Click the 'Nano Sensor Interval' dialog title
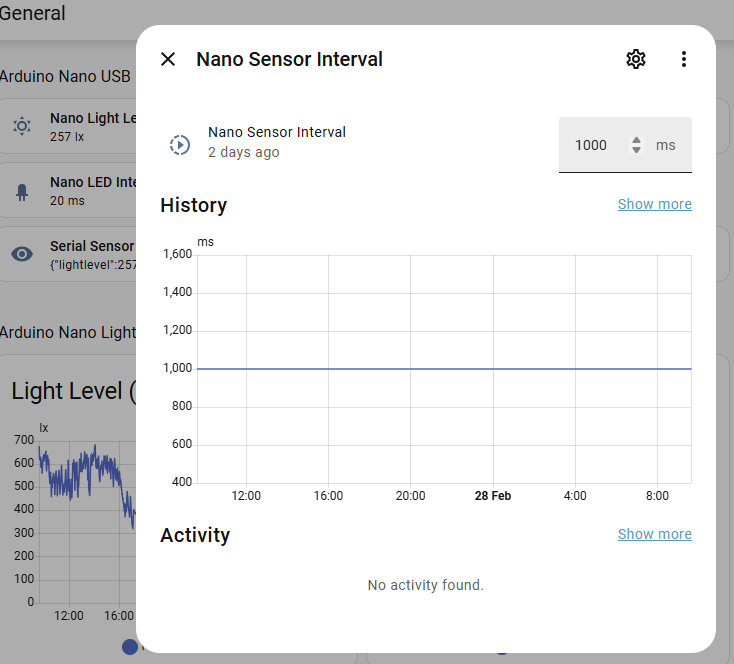The width and height of the screenshot is (734, 664). [x=289, y=59]
